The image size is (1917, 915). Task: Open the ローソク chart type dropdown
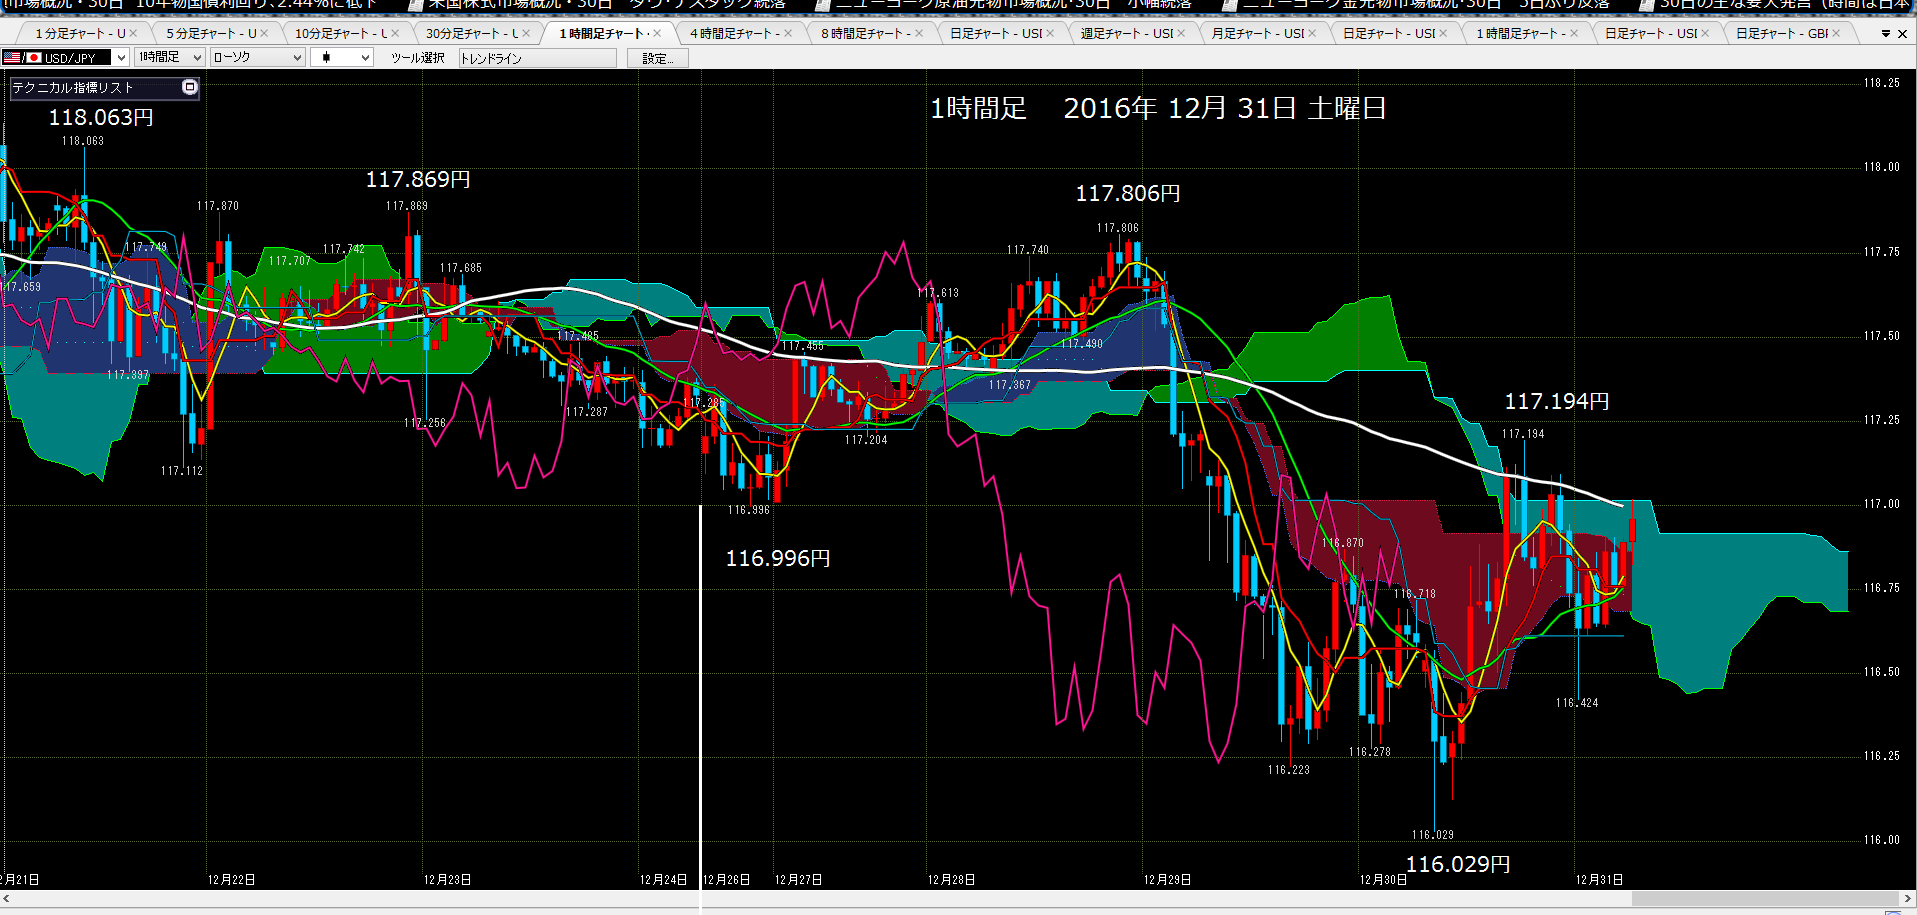[x=256, y=58]
